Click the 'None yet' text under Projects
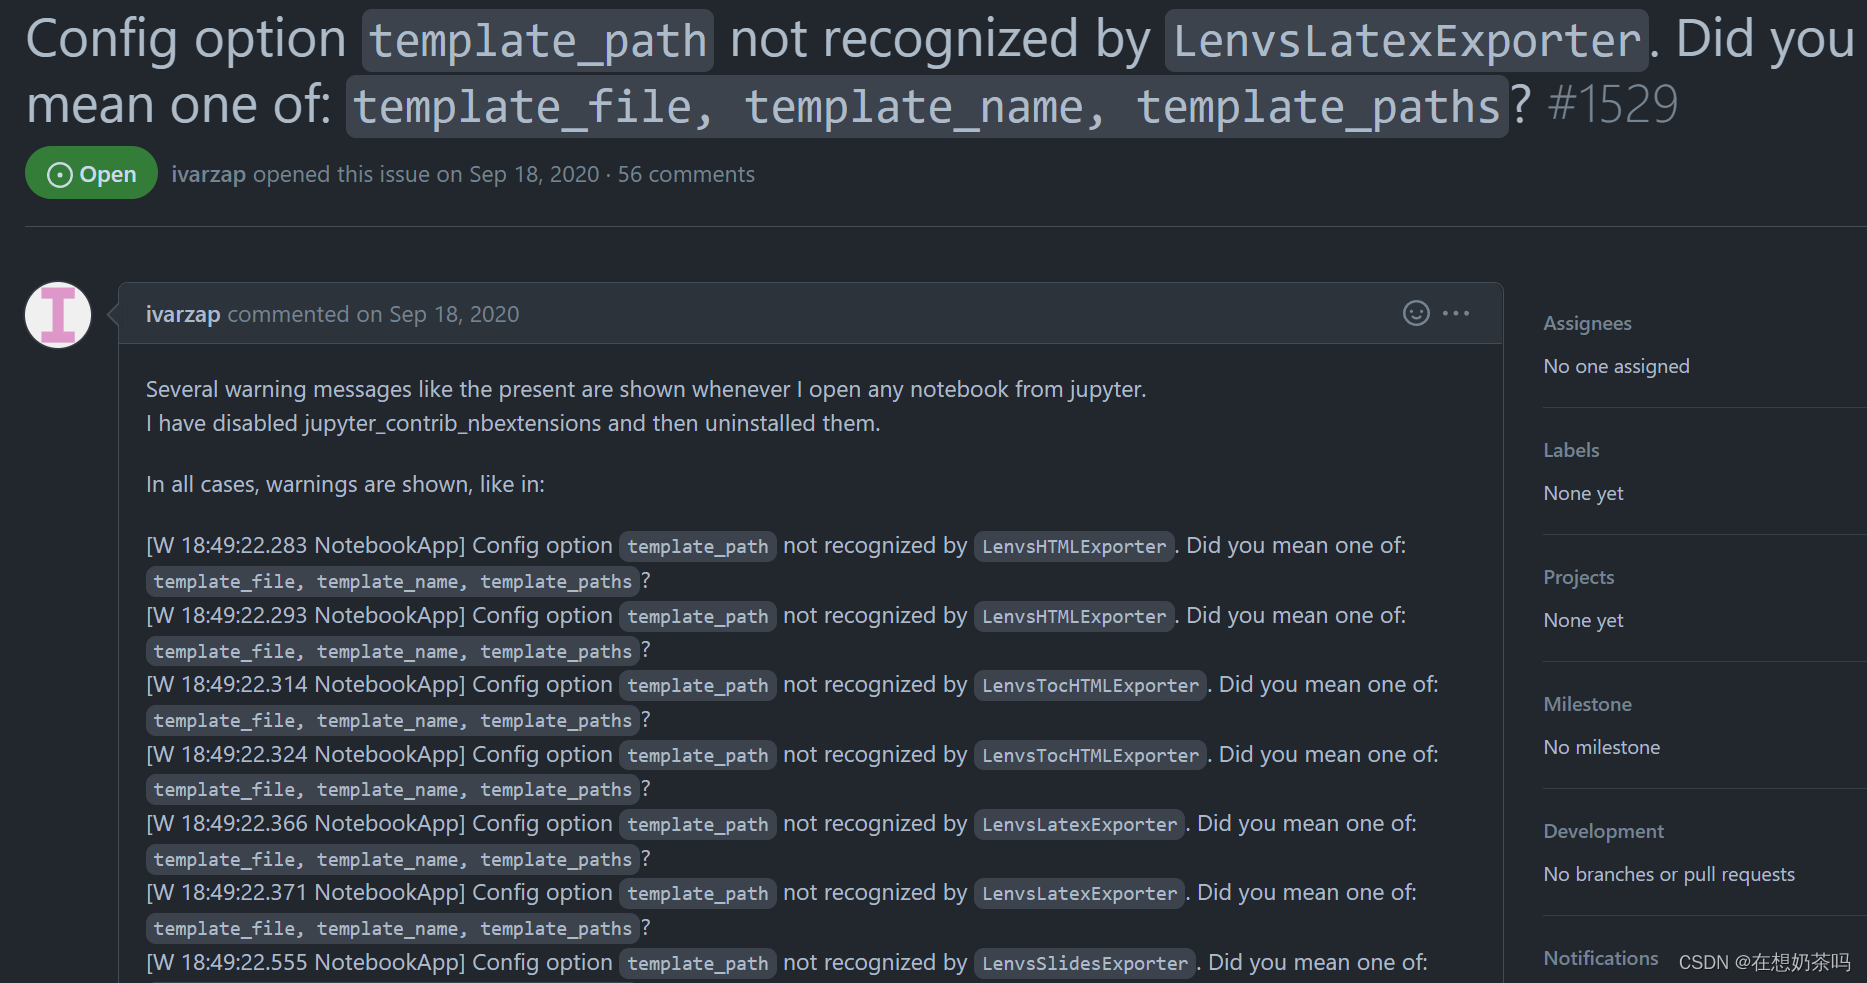 point(1583,620)
